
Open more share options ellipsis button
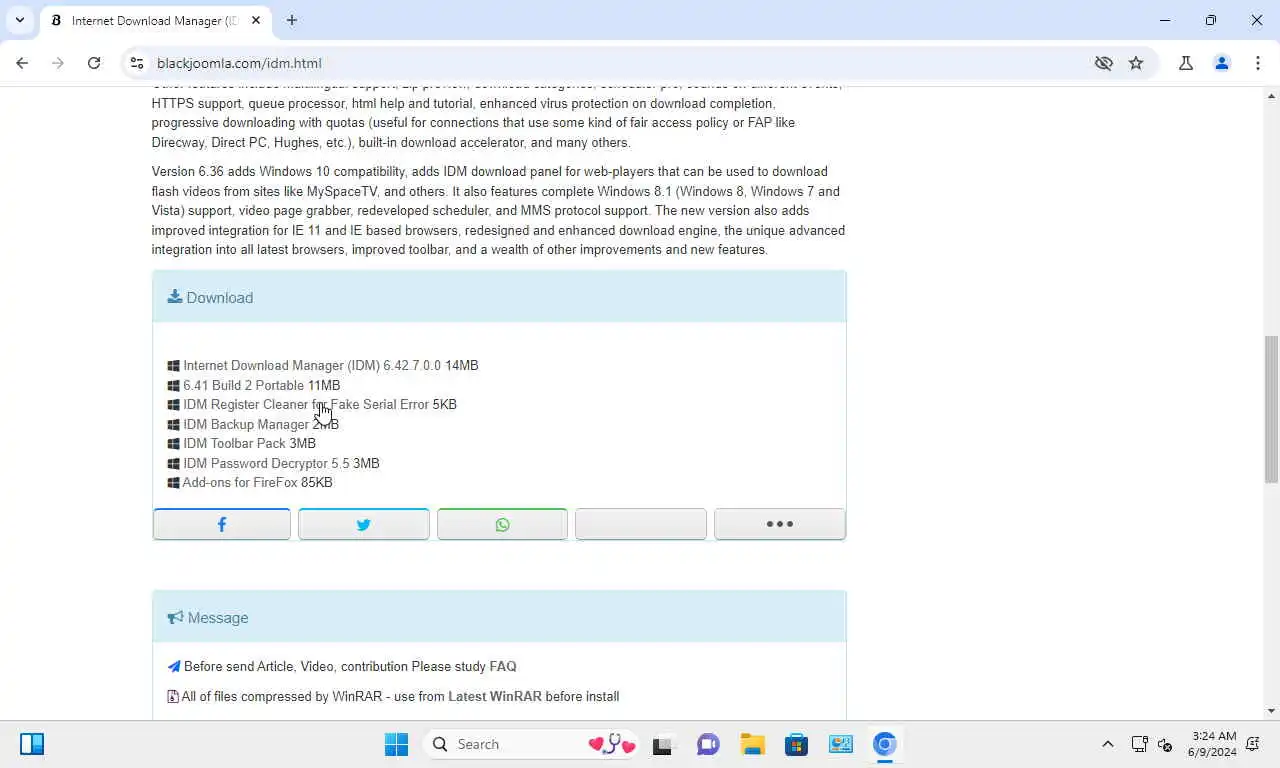[780, 524]
